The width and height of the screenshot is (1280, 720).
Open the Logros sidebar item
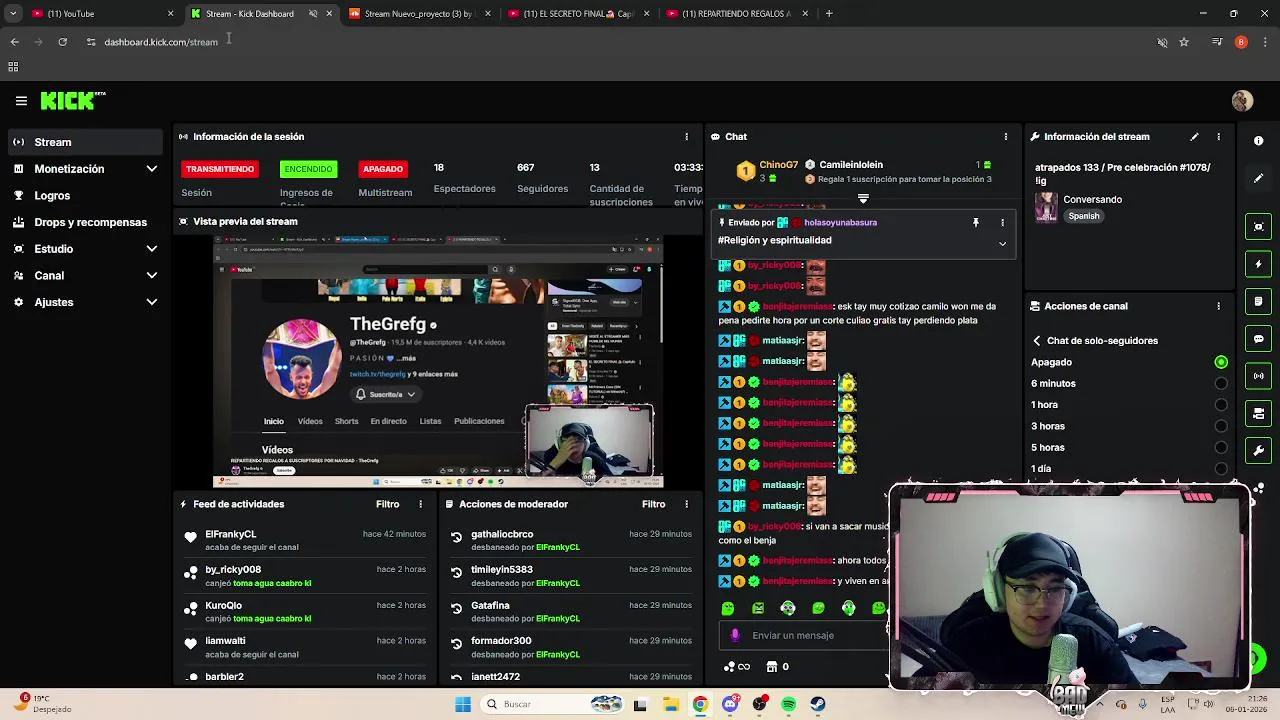(86, 196)
